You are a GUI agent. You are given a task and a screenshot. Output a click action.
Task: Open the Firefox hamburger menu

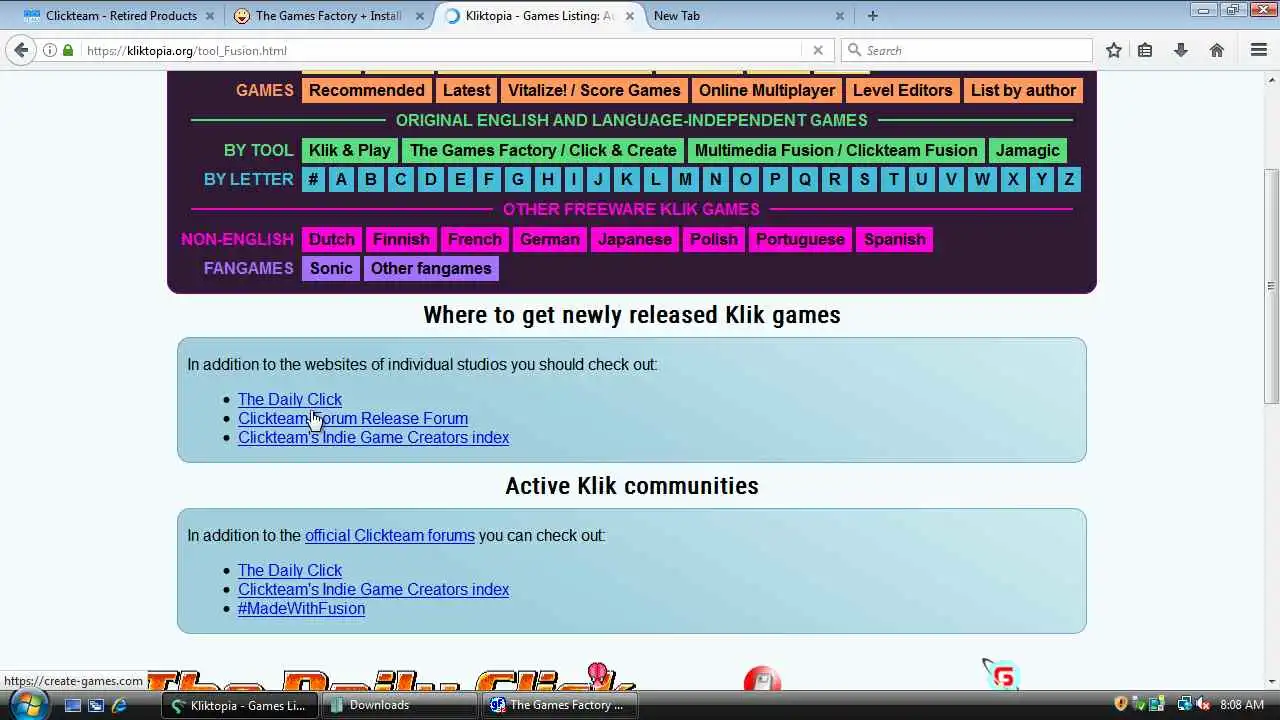[1259, 50]
